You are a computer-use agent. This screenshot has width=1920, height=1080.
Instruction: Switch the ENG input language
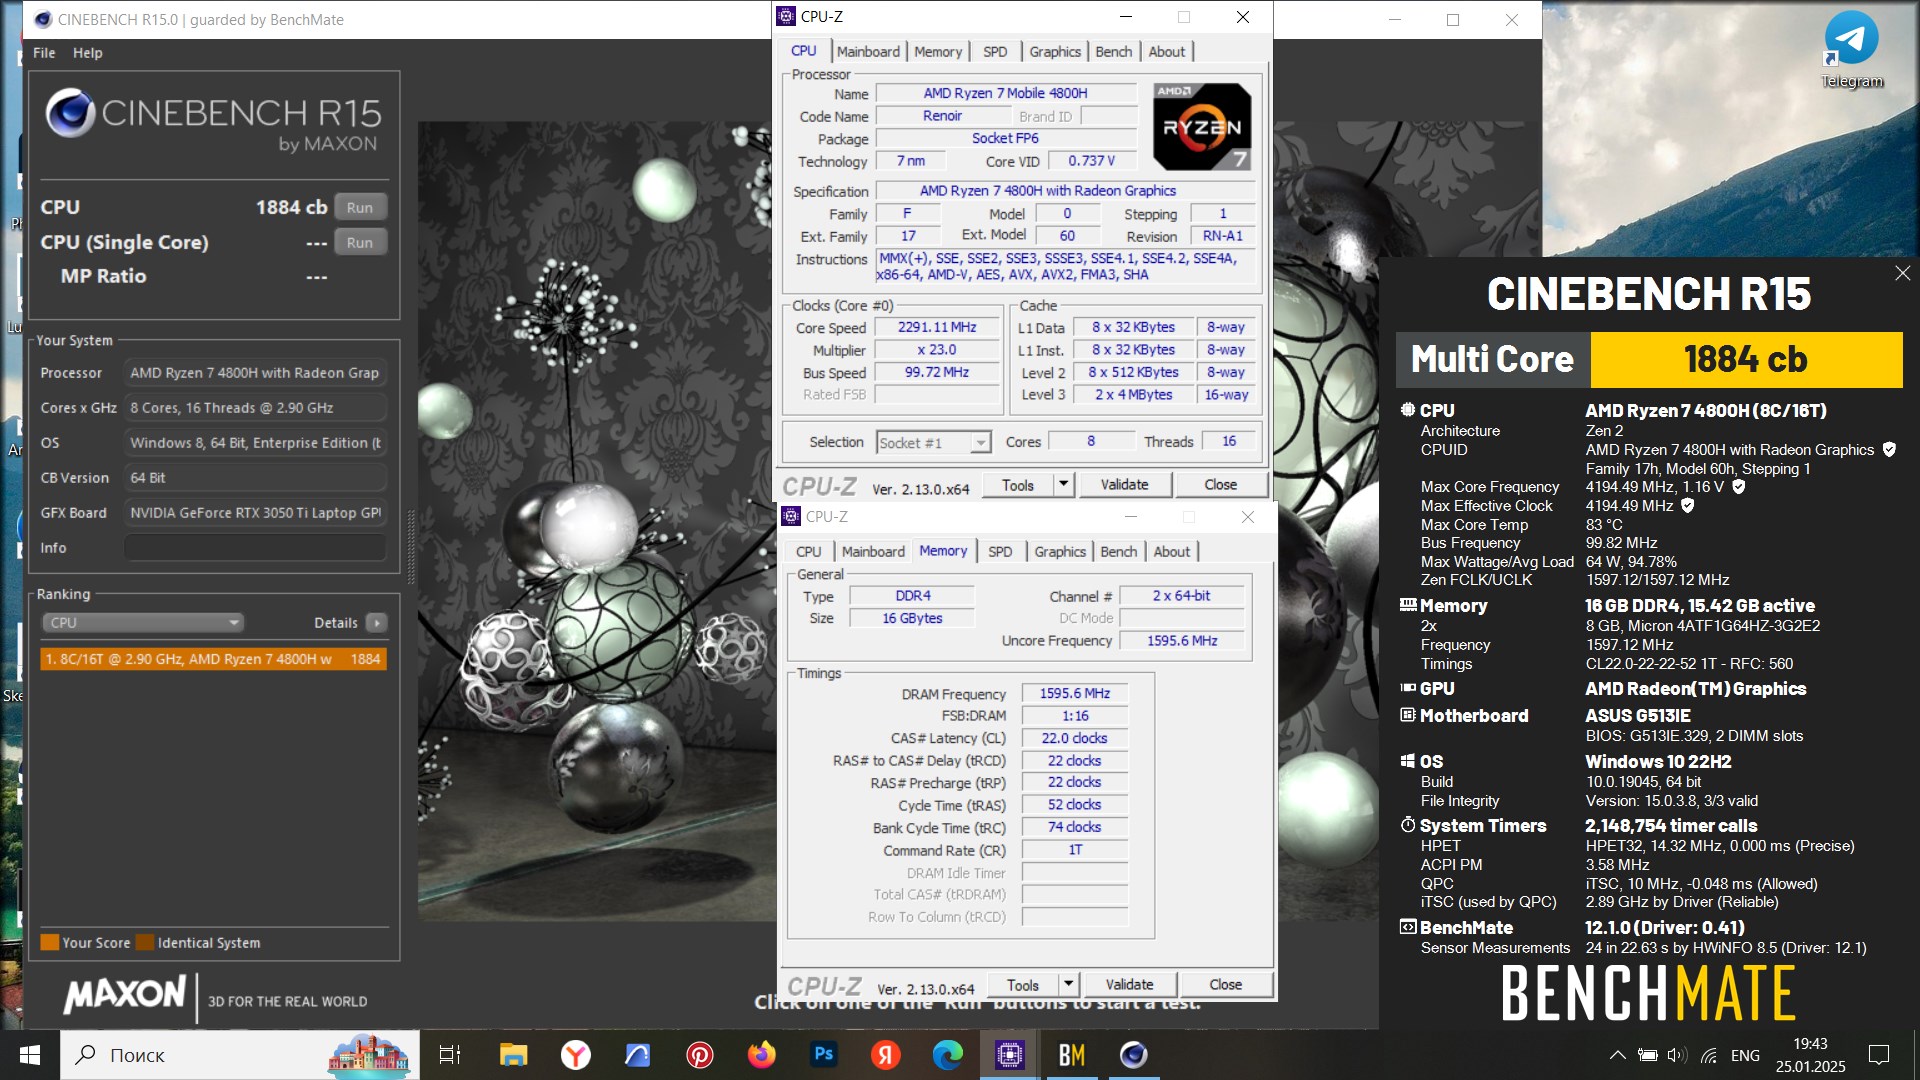coord(1745,1055)
